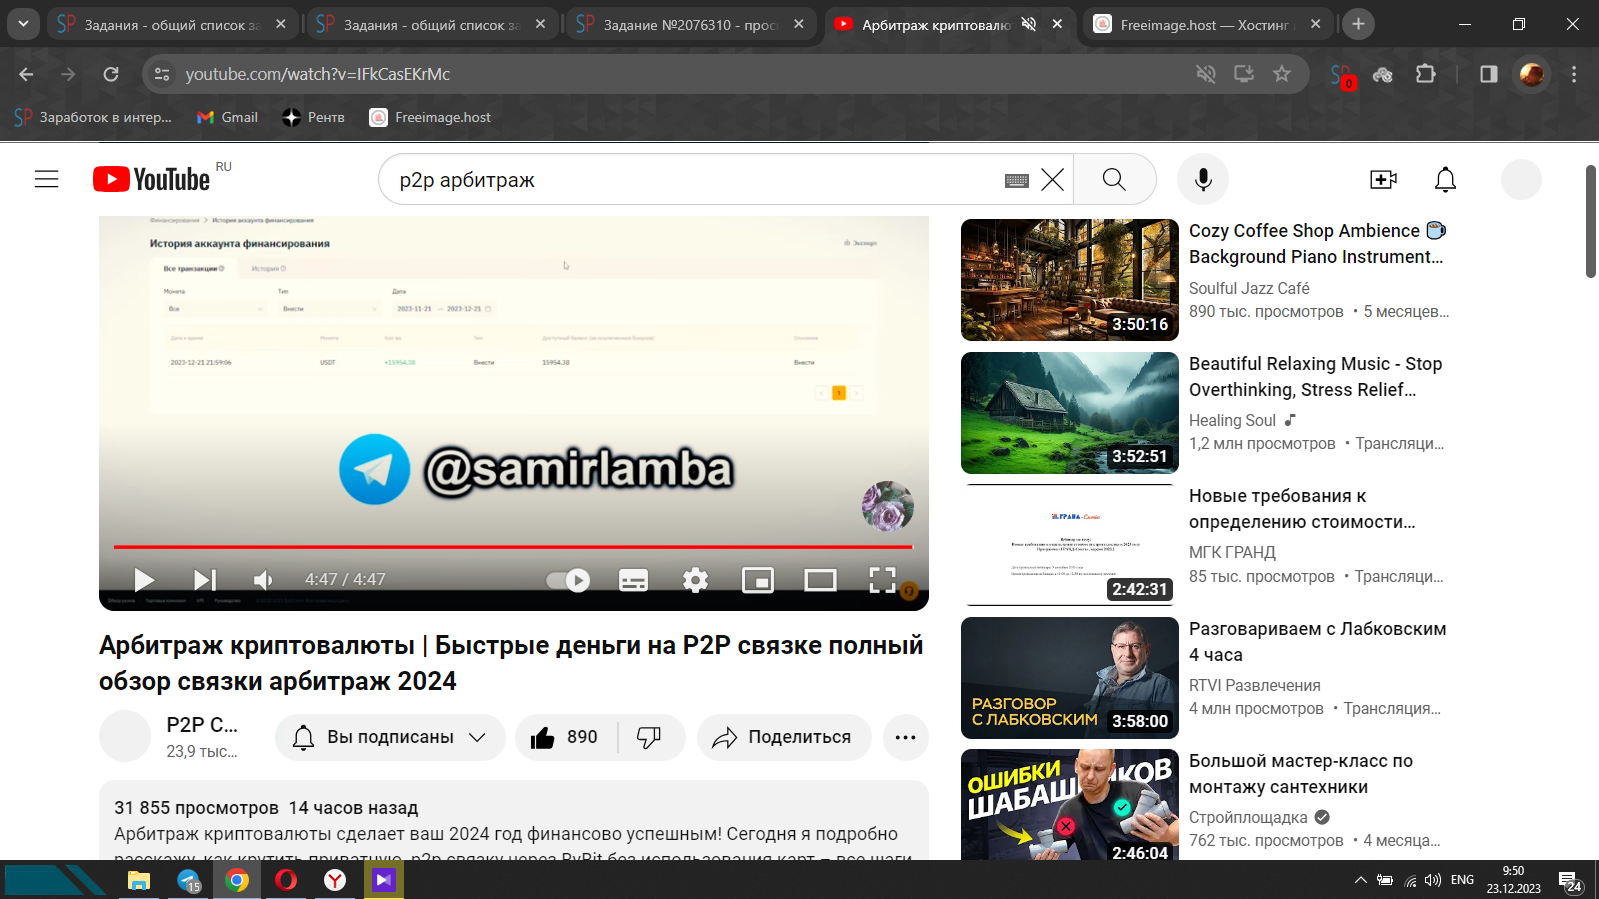Screen dimensions: 1599x899
Task: Open Большой мастер-класс по монтажу сантехники
Action: pos(1301,774)
